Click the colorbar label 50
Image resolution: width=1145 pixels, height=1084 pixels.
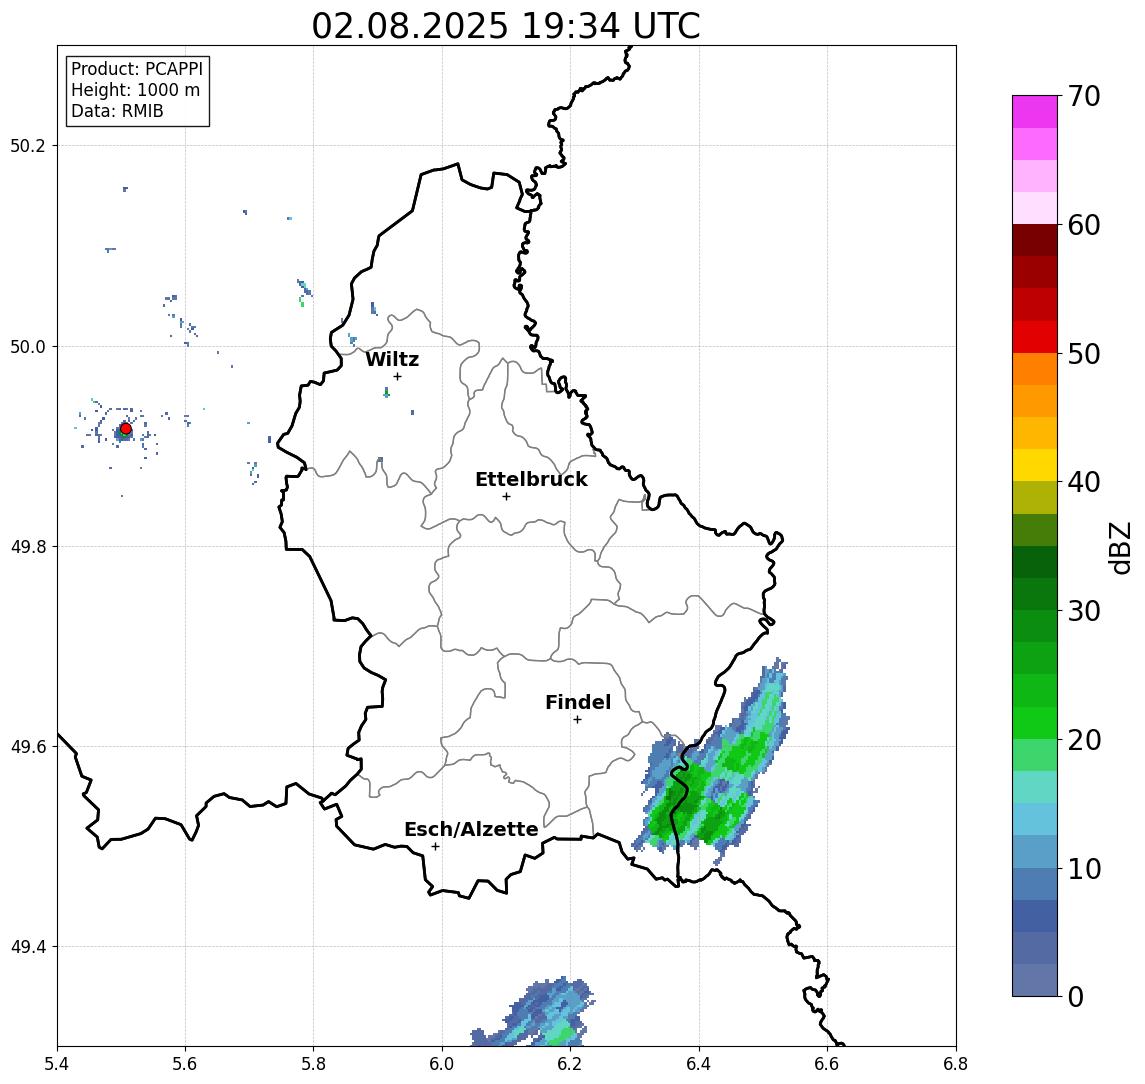pos(1084,354)
